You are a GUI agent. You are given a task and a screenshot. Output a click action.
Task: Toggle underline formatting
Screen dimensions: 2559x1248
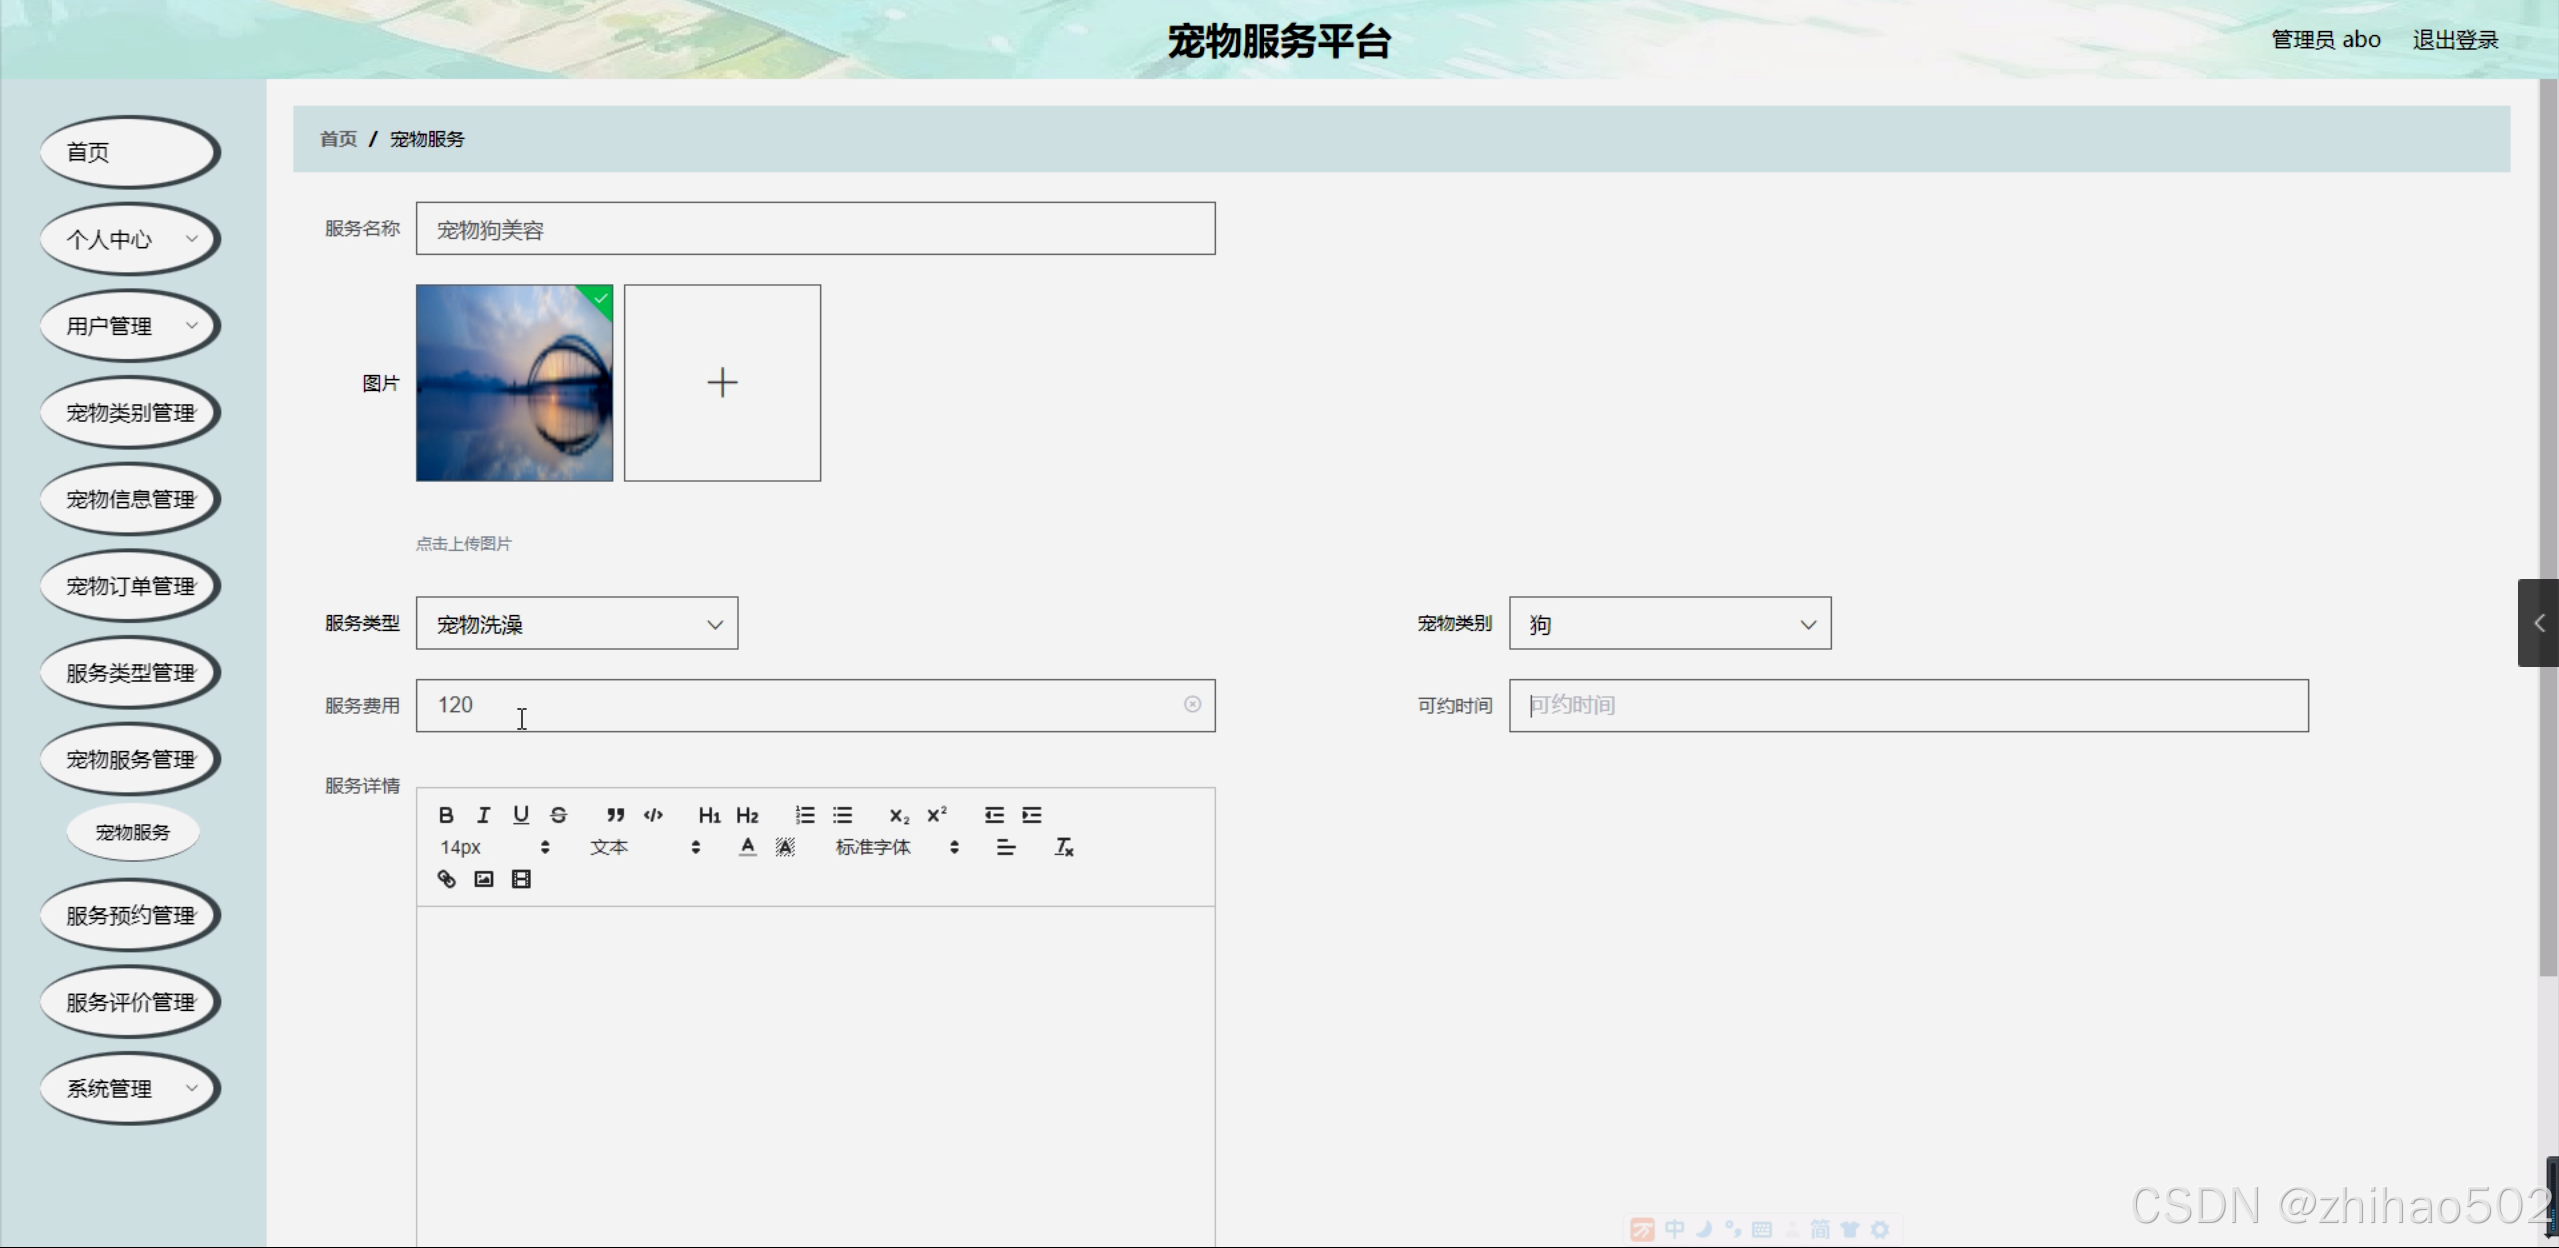tap(521, 815)
